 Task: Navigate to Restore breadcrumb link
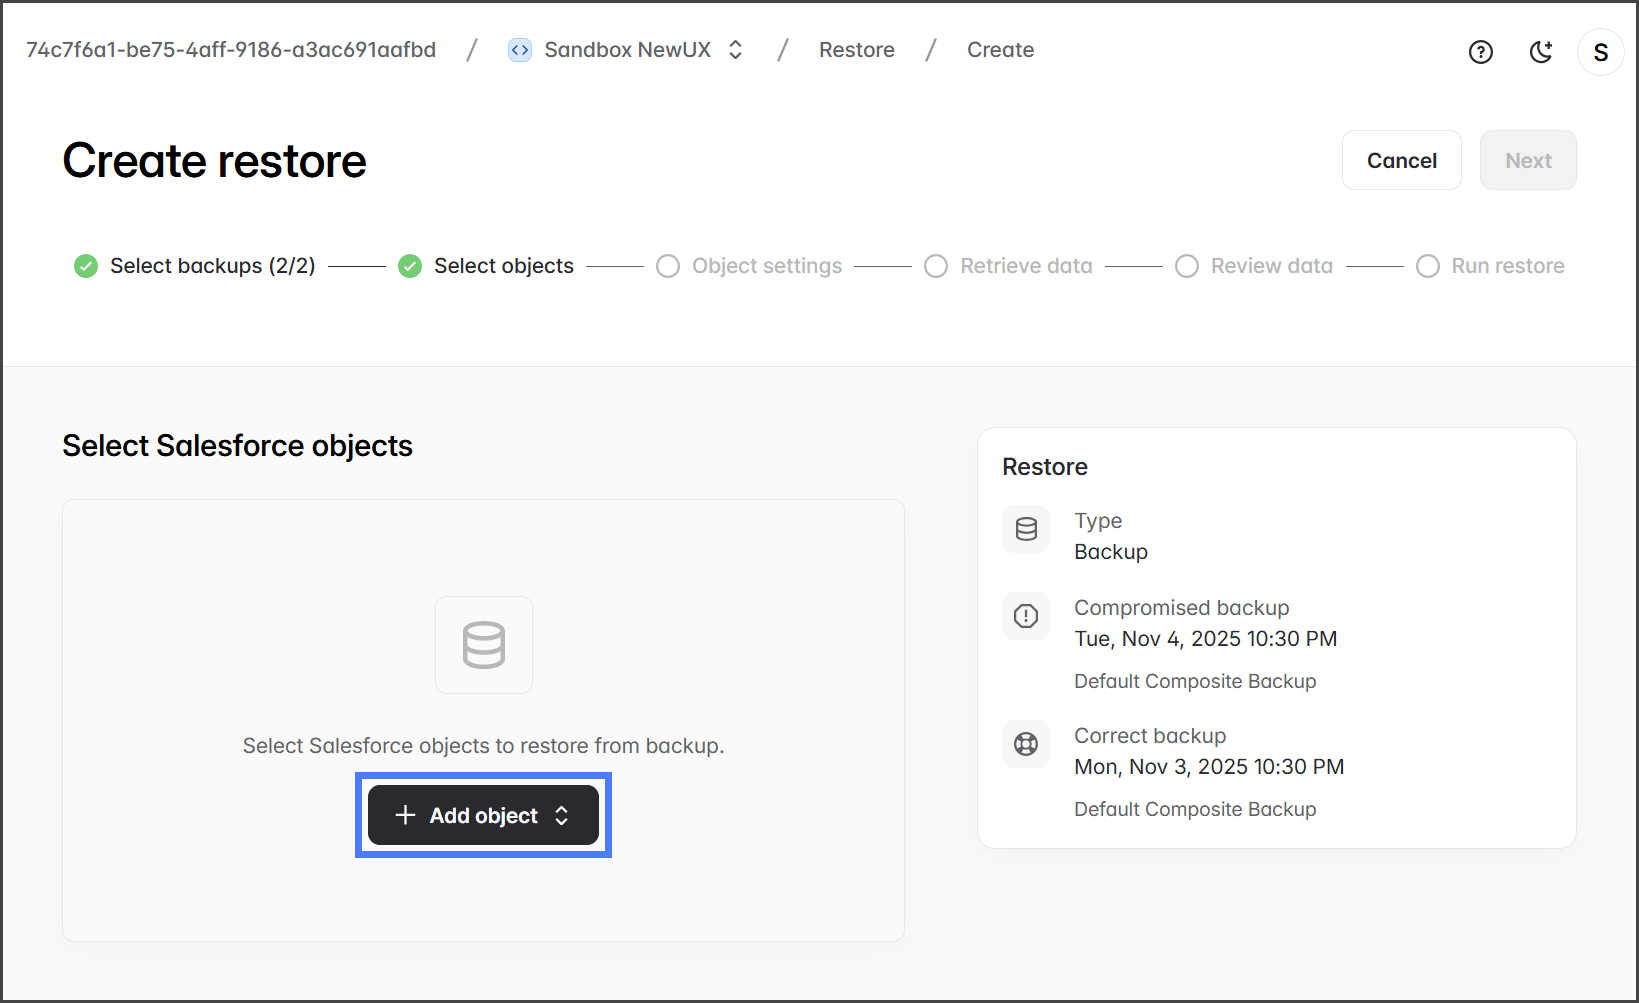click(856, 50)
